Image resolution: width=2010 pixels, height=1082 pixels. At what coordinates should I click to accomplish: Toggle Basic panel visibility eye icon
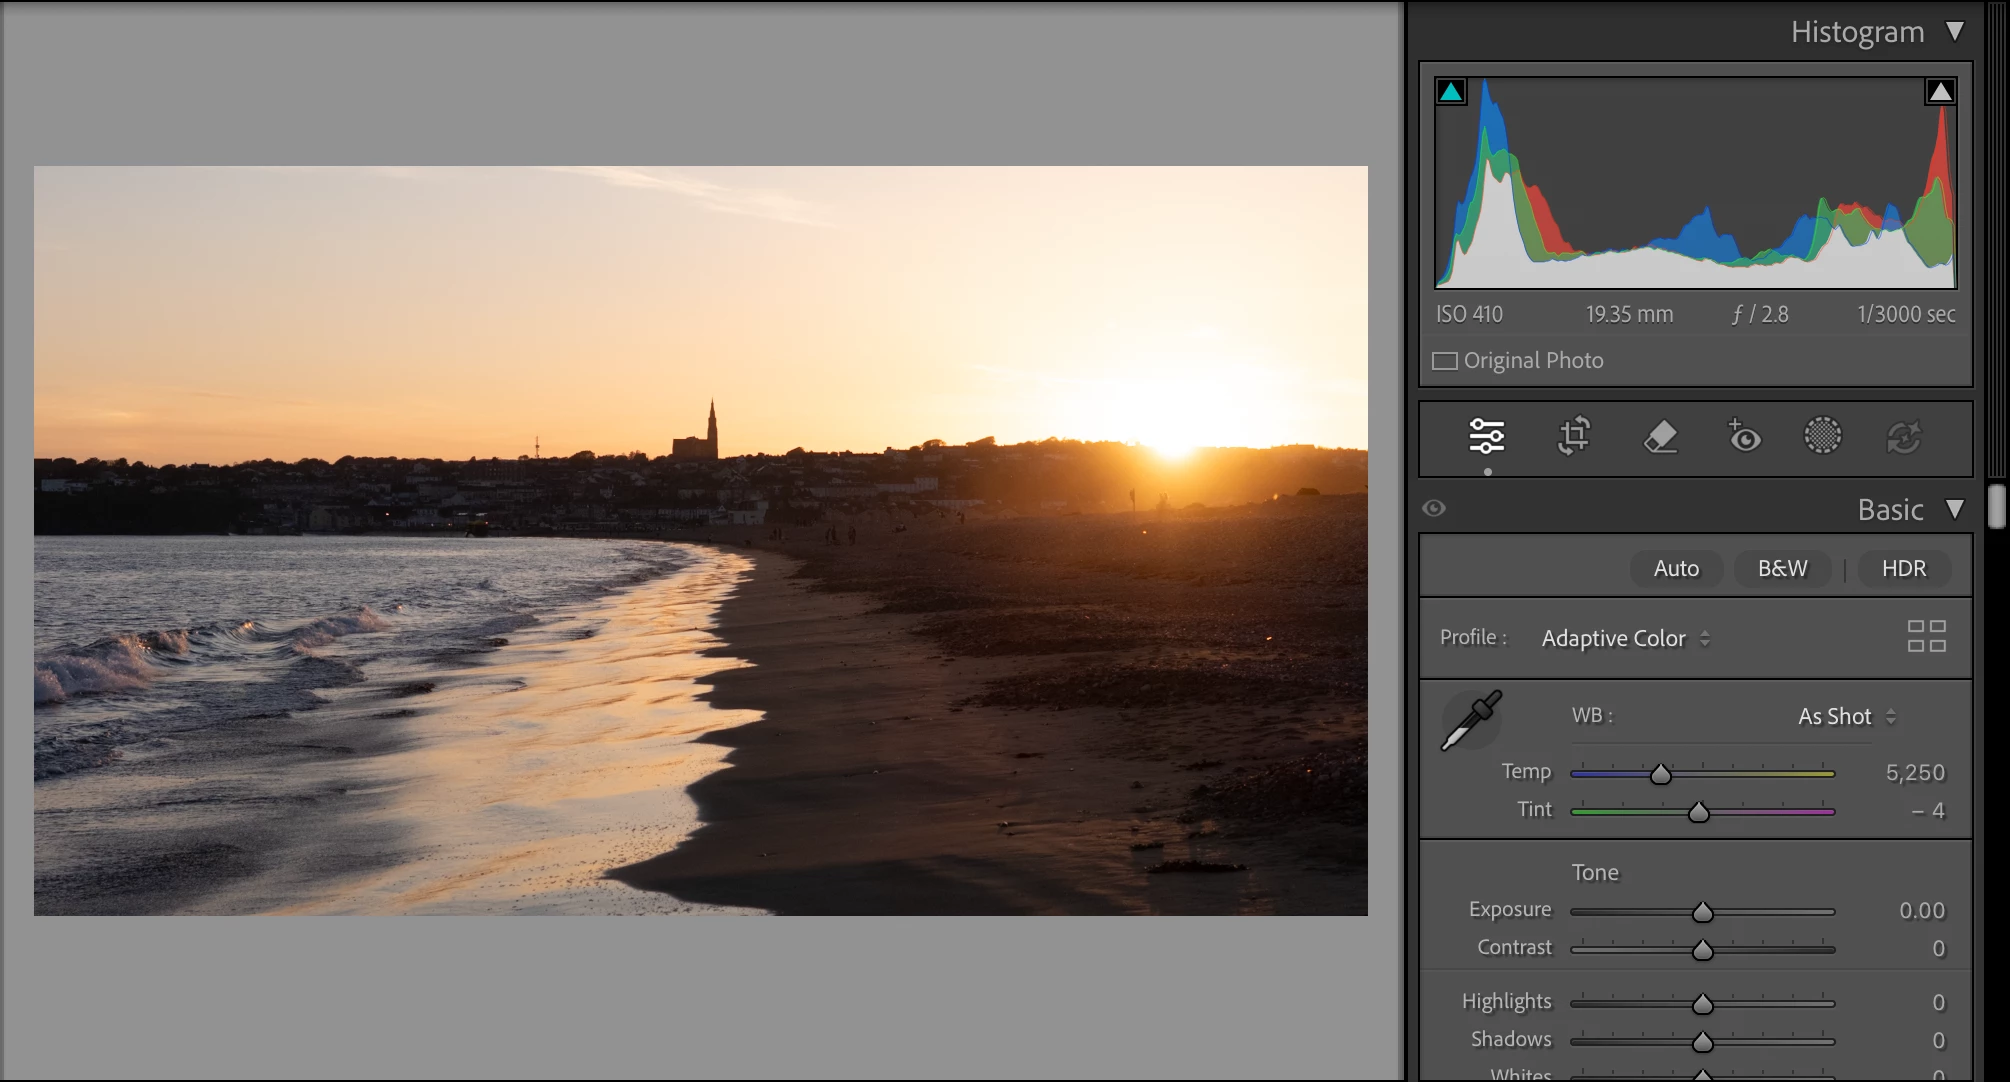coord(1434,508)
